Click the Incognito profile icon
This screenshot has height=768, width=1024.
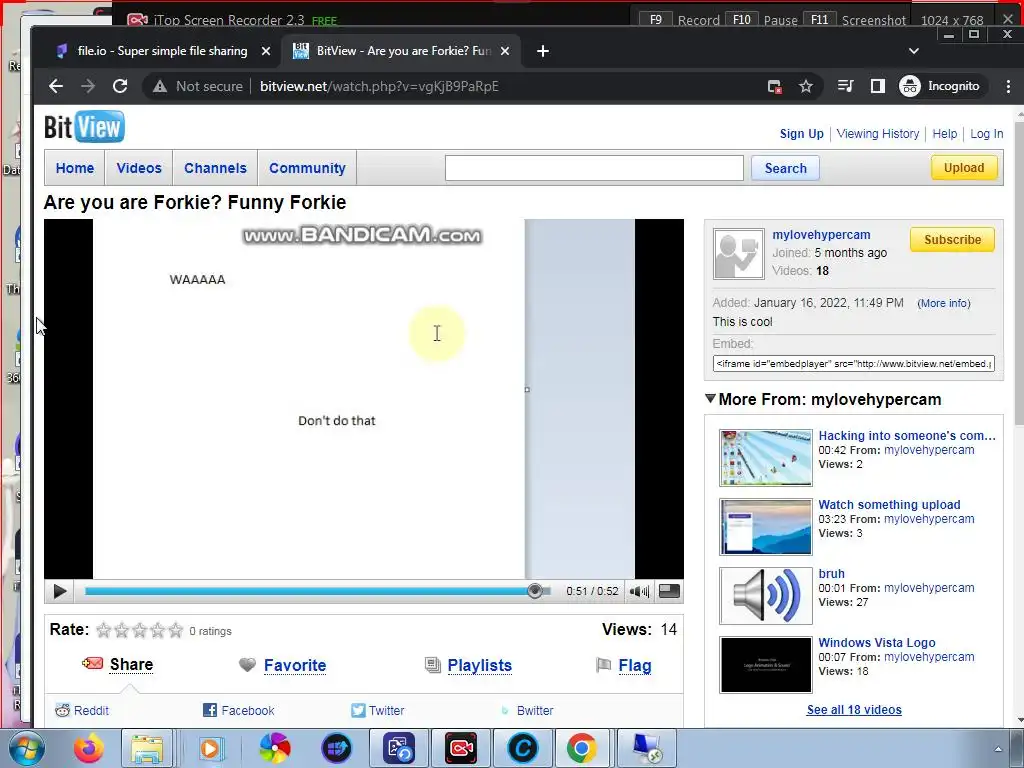tap(910, 86)
